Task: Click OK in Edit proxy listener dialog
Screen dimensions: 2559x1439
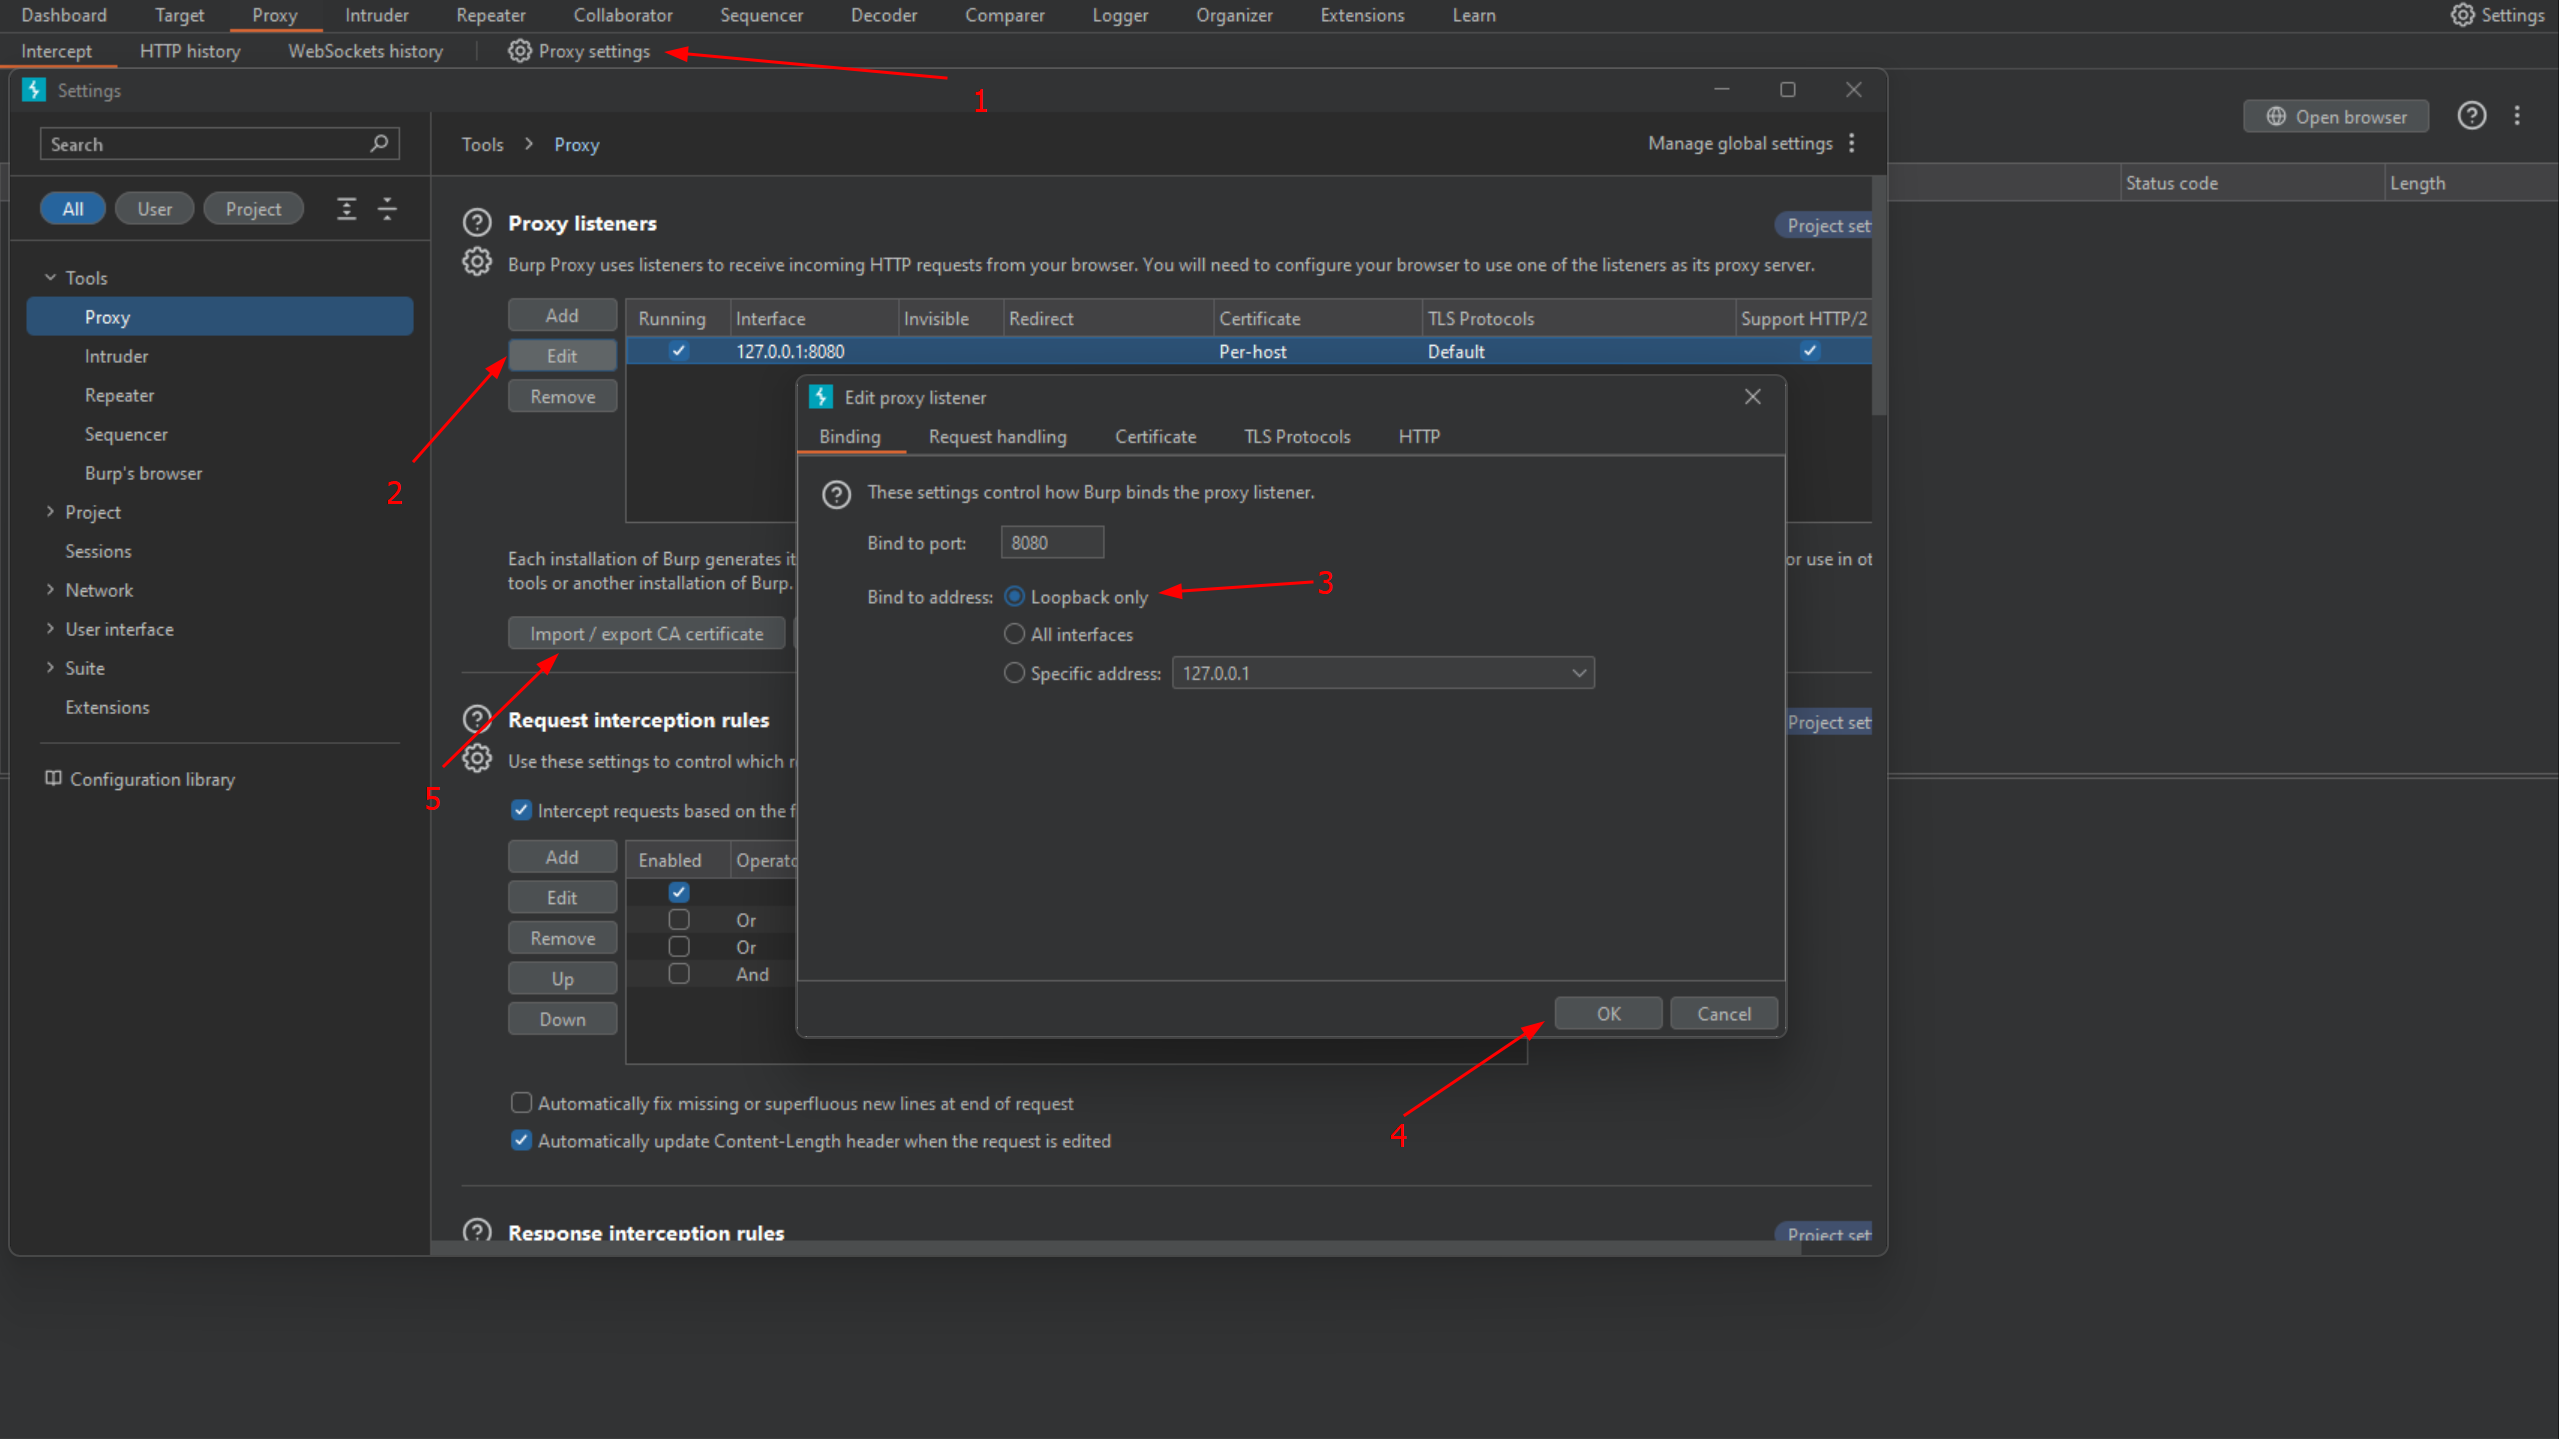Action: [1607, 1013]
